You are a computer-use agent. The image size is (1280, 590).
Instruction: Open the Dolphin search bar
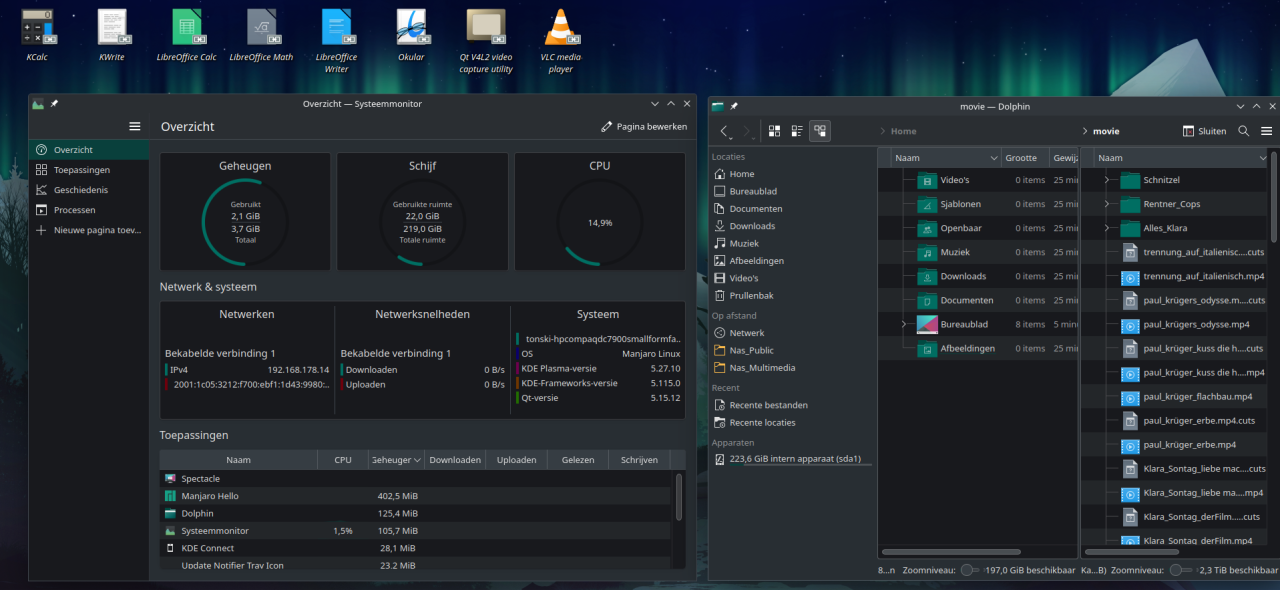coord(1242,130)
